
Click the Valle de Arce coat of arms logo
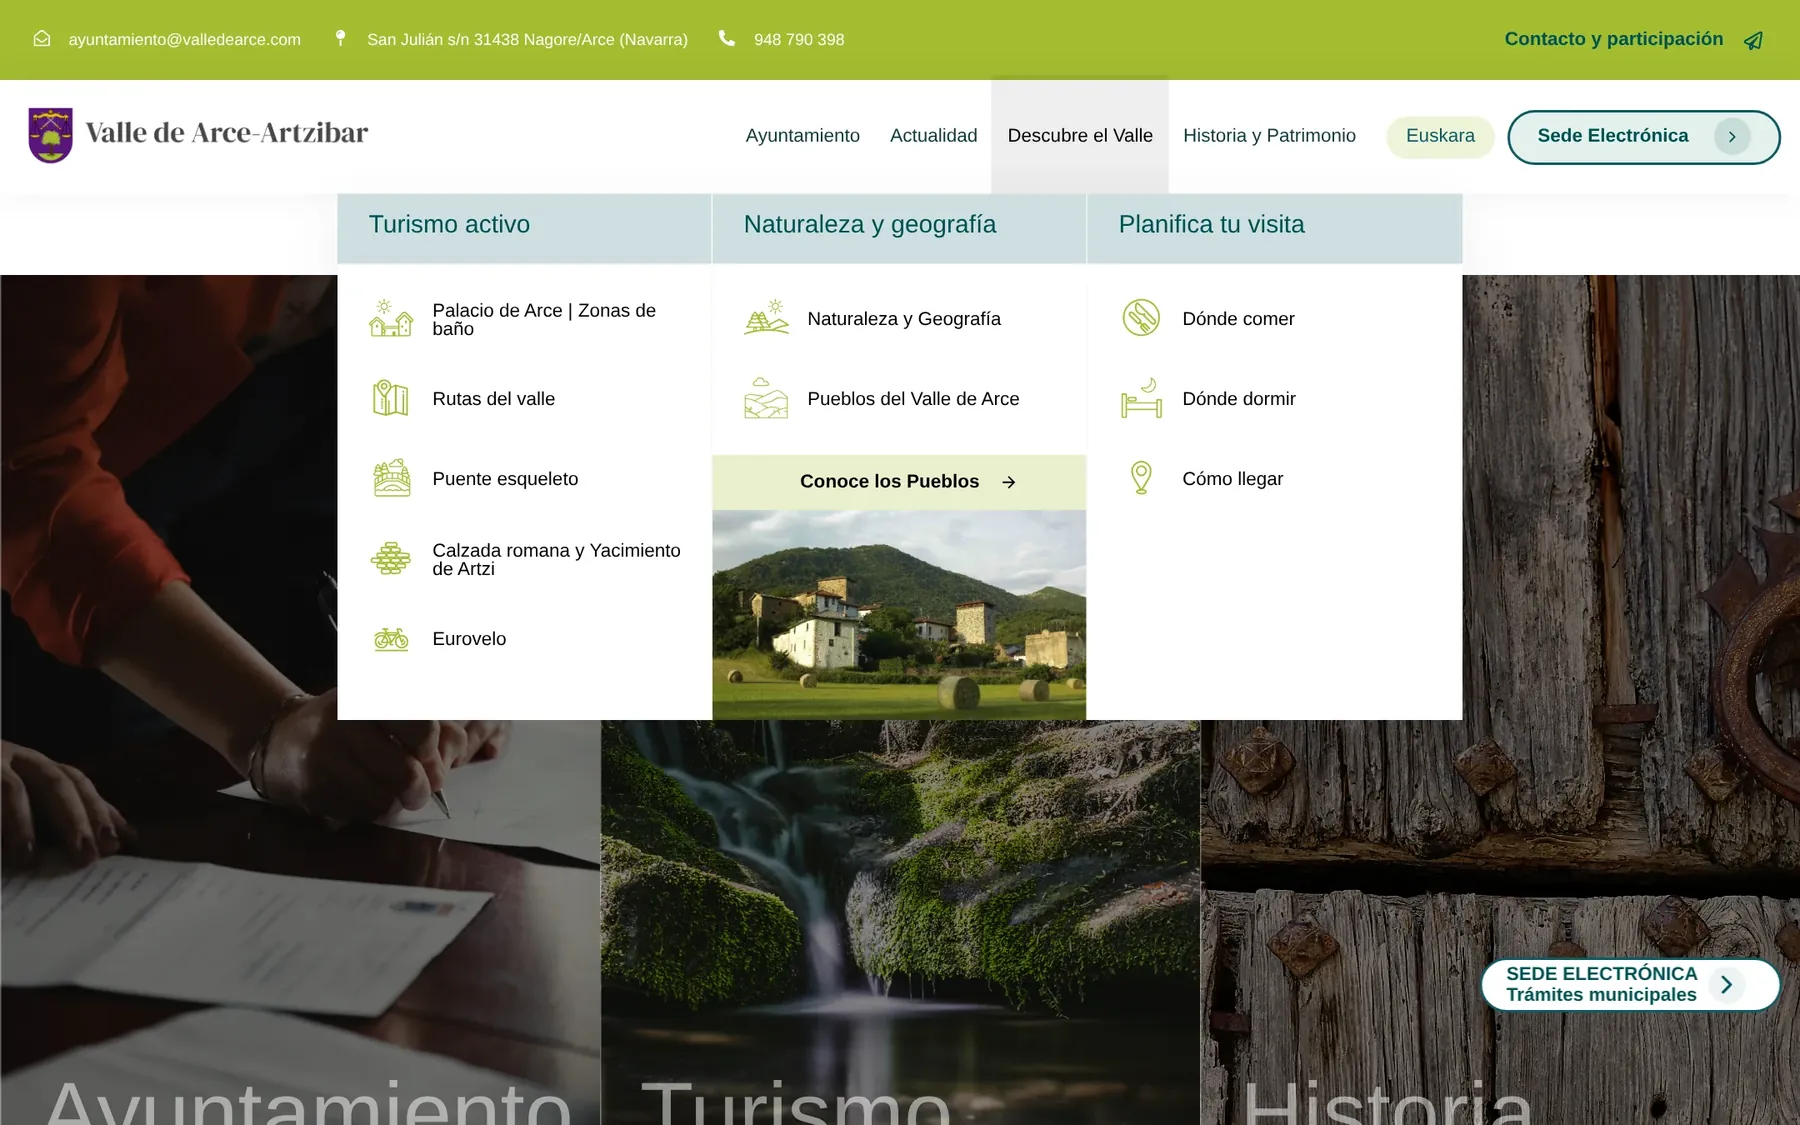coord(50,135)
